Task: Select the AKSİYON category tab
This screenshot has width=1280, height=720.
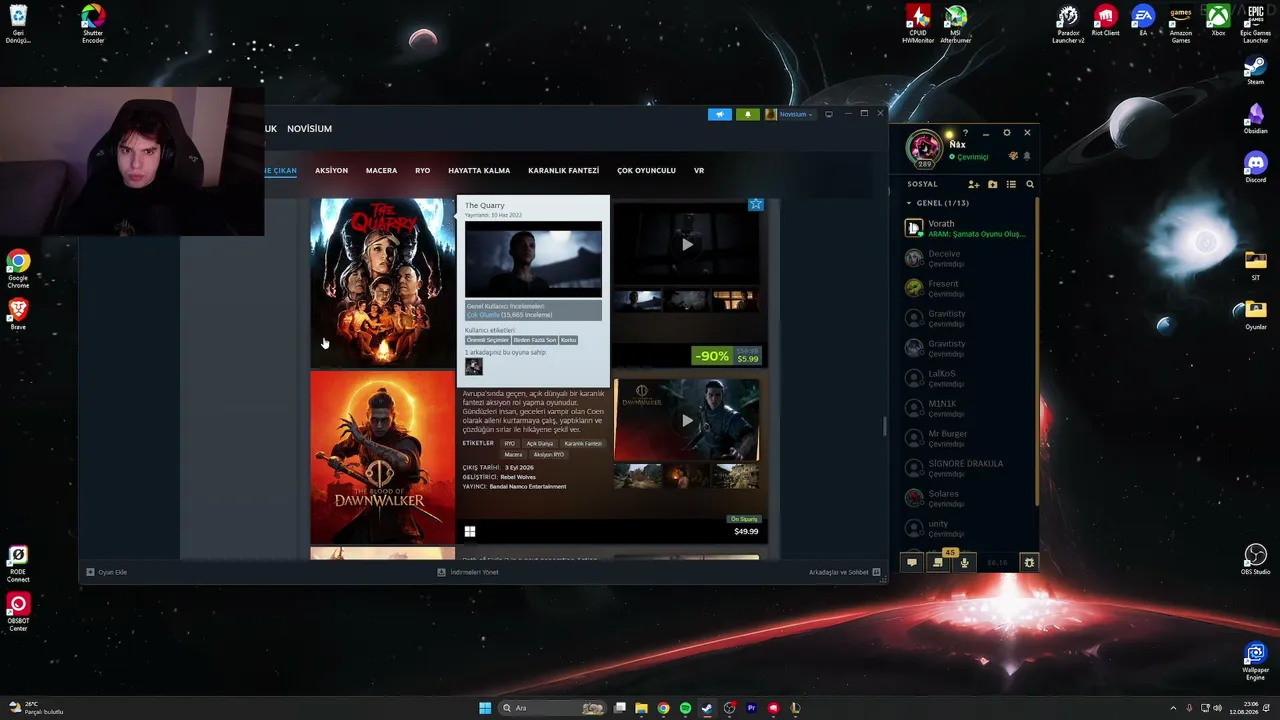Action: (332, 171)
